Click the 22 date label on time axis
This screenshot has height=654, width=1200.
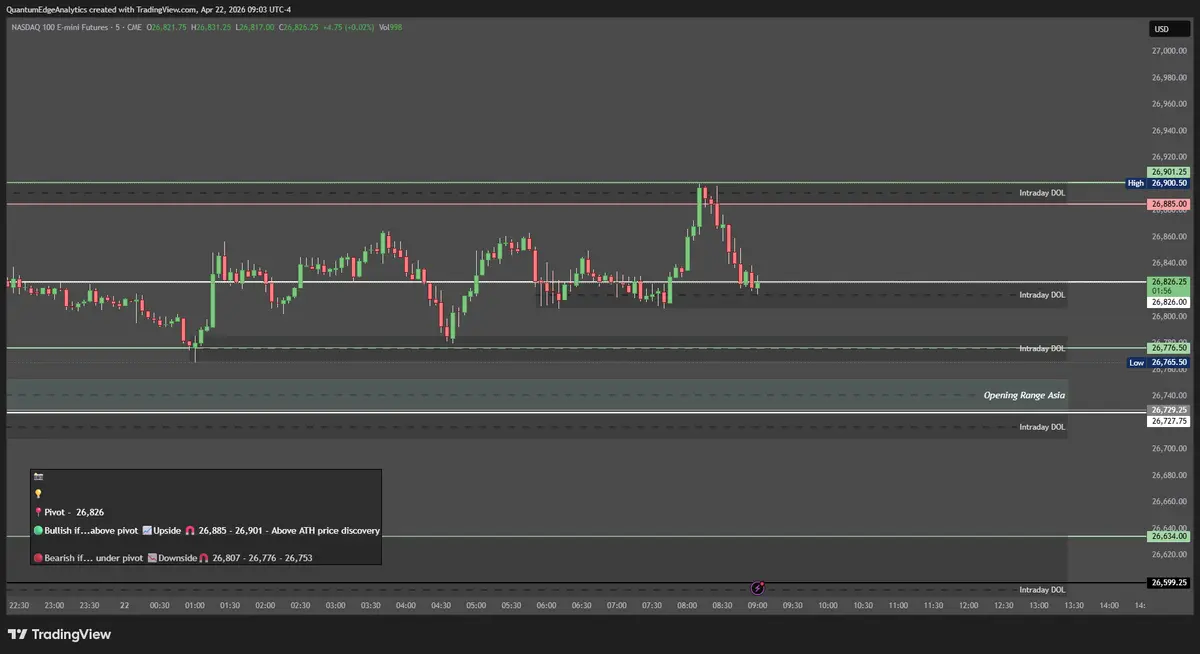click(x=124, y=606)
